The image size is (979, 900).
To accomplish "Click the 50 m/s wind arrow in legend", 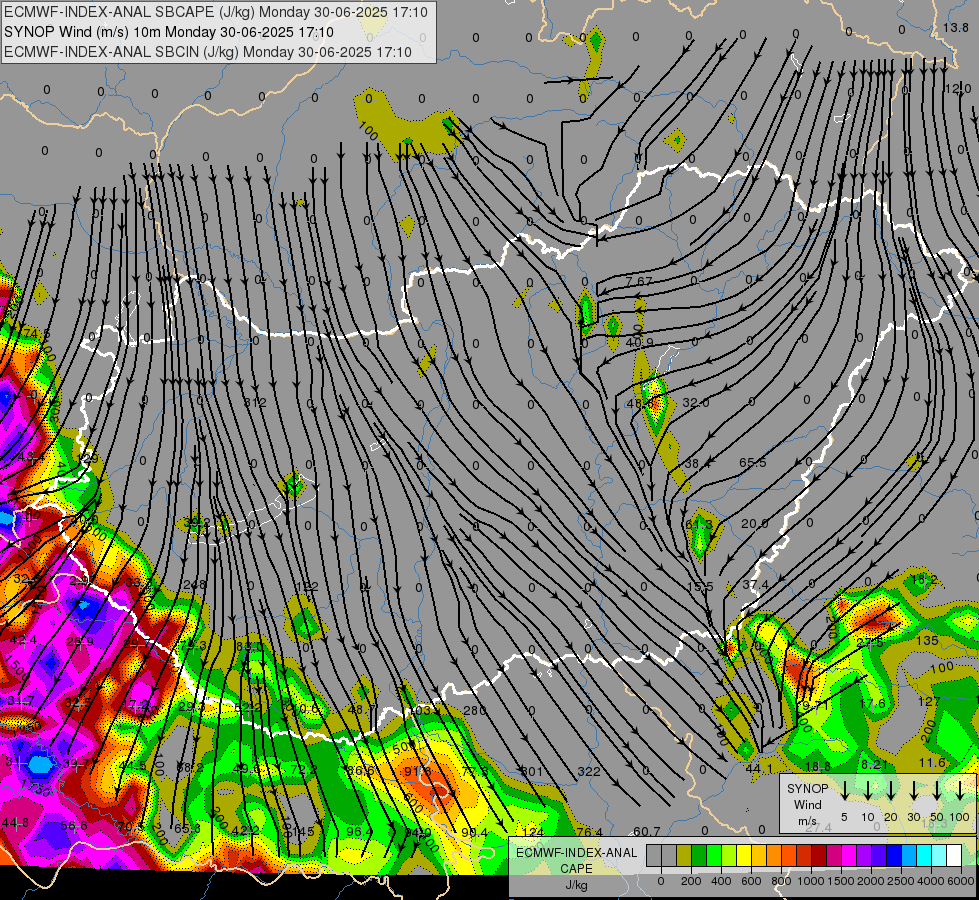I will (937, 790).
